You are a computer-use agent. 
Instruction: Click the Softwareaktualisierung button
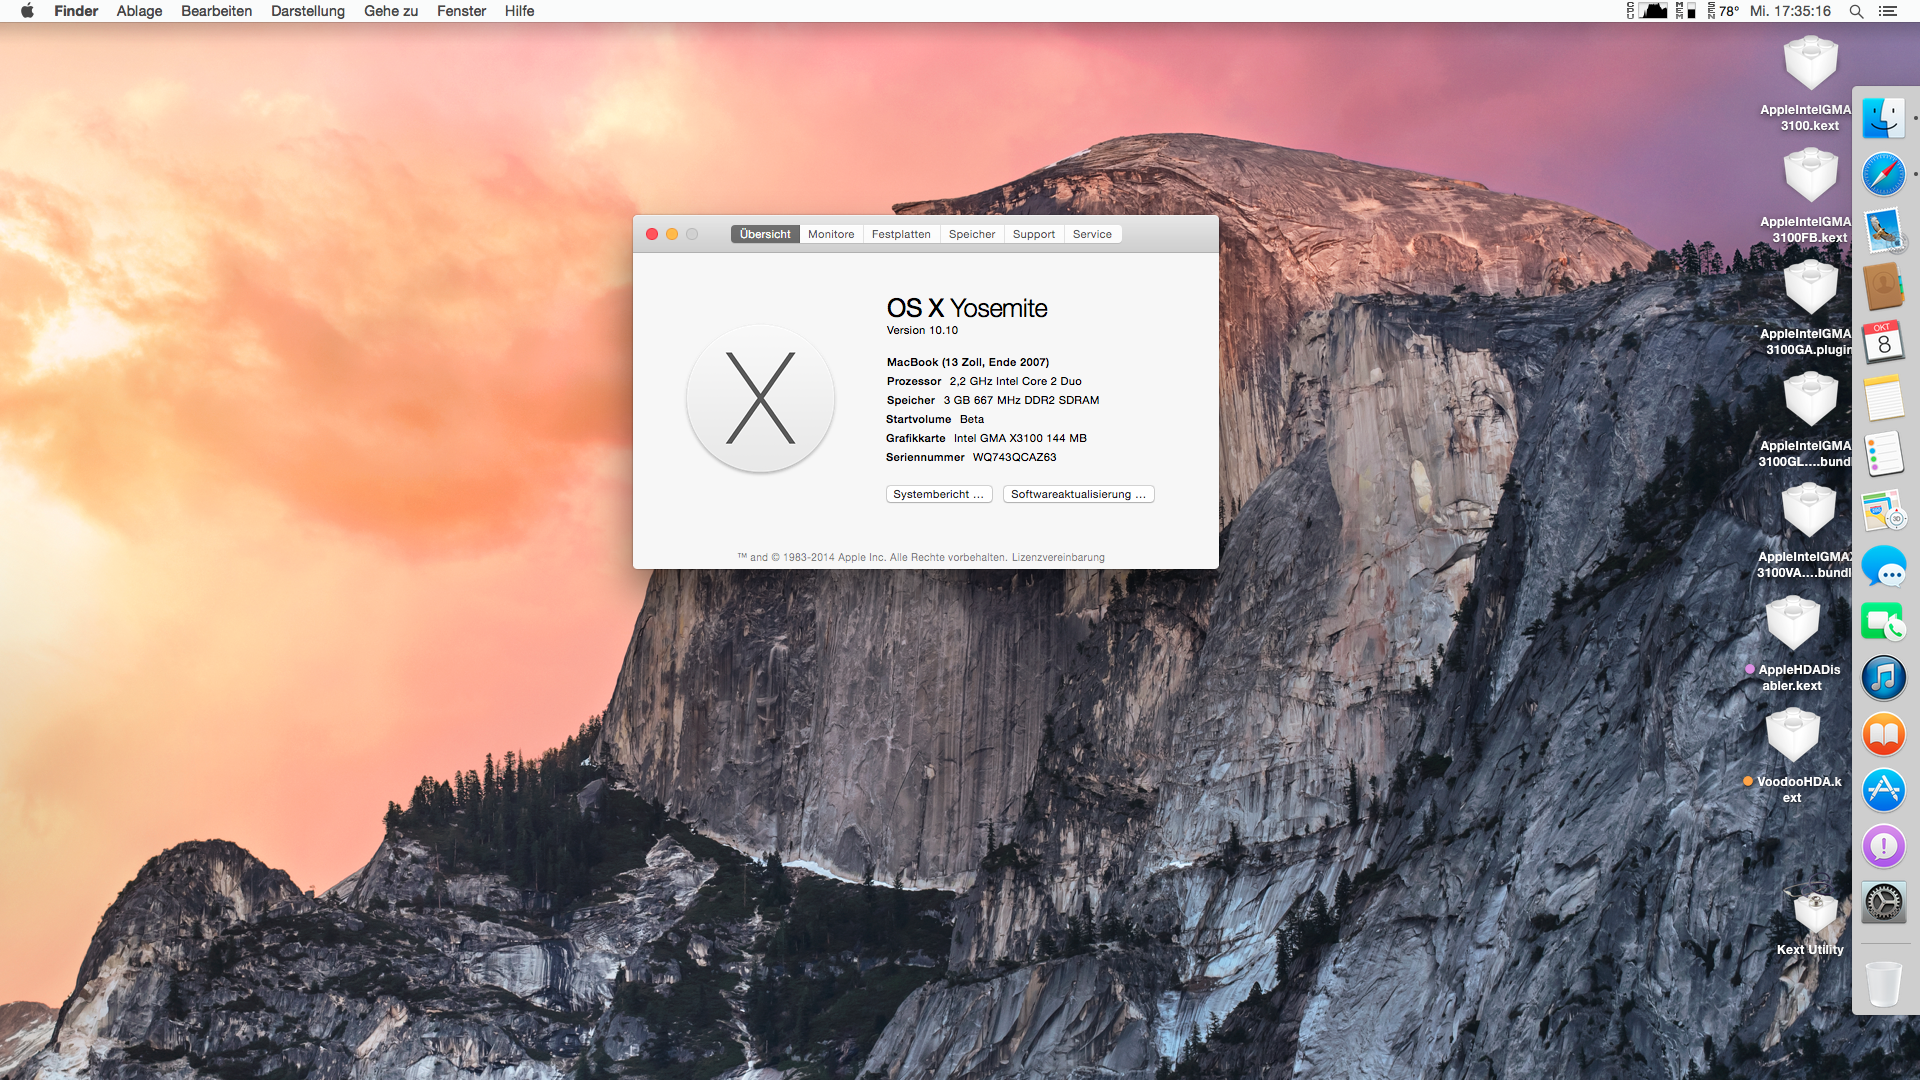coord(1078,494)
